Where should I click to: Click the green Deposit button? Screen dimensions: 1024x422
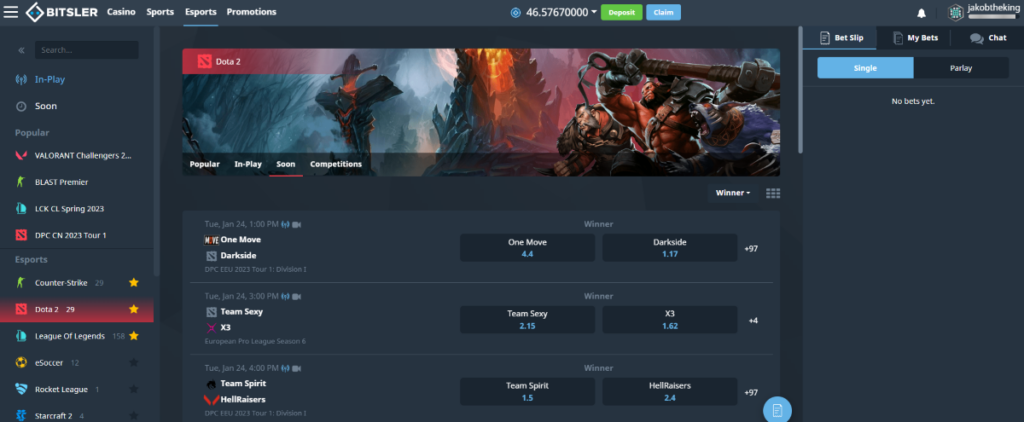click(622, 12)
